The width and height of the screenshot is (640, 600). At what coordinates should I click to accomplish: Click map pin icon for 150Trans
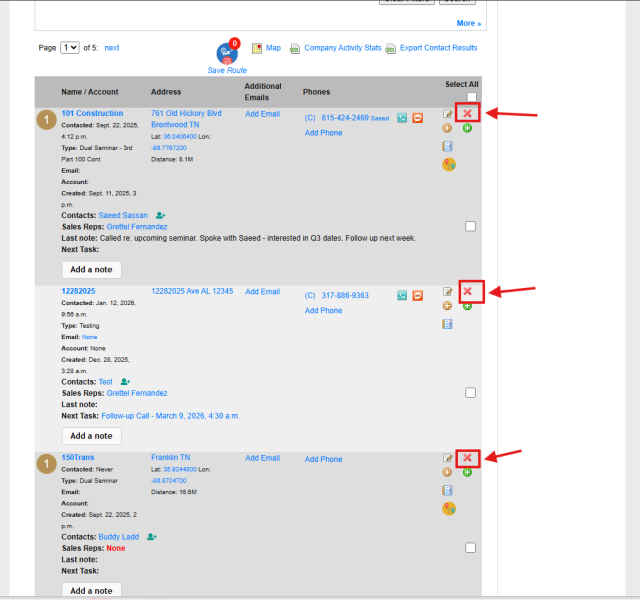pos(449,509)
